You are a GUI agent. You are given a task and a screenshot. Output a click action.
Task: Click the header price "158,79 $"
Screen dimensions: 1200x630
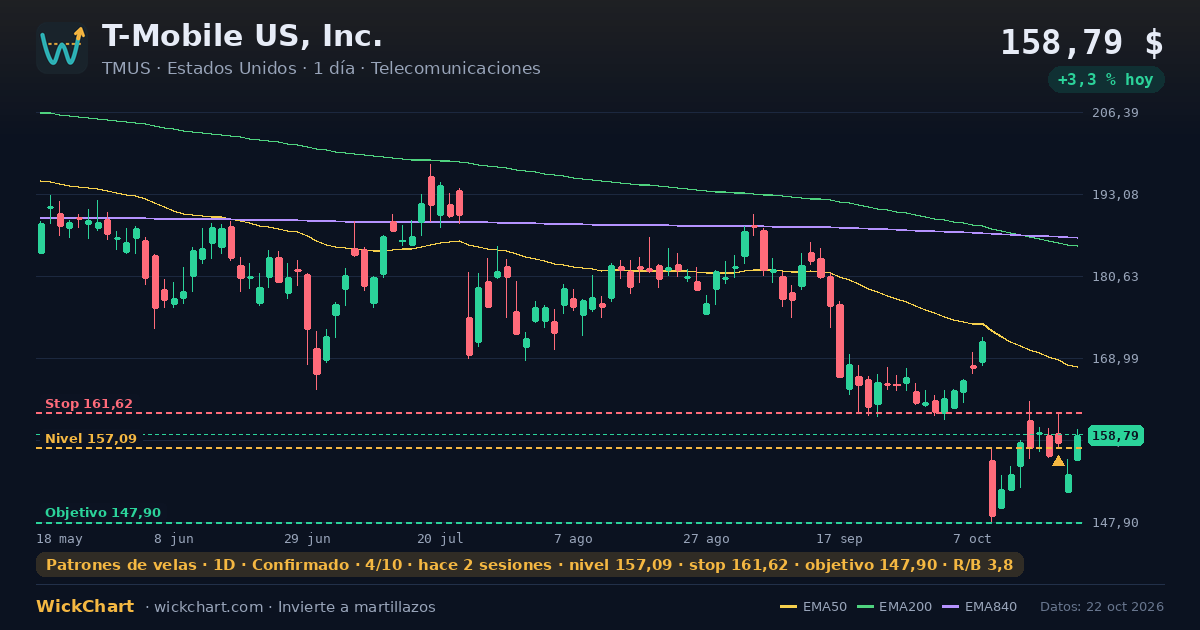(x=1082, y=43)
